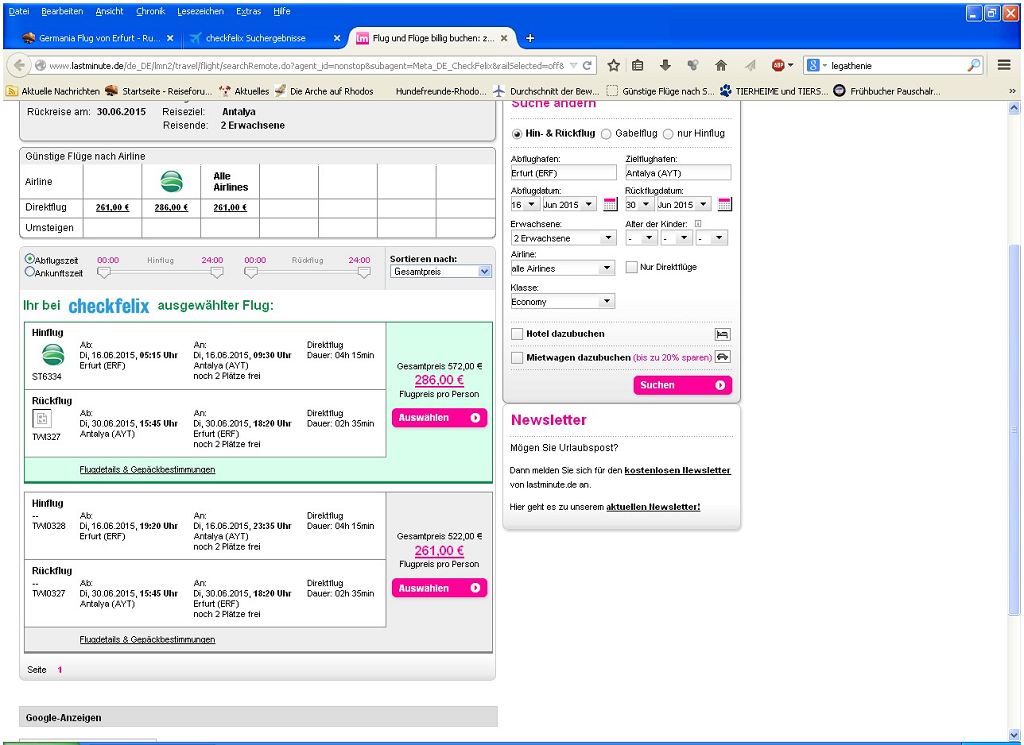This screenshot has height=745, width=1024.
Task: Open the Sortieren nach Gesamtpreis dropdown
Action: tap(440, 271)
